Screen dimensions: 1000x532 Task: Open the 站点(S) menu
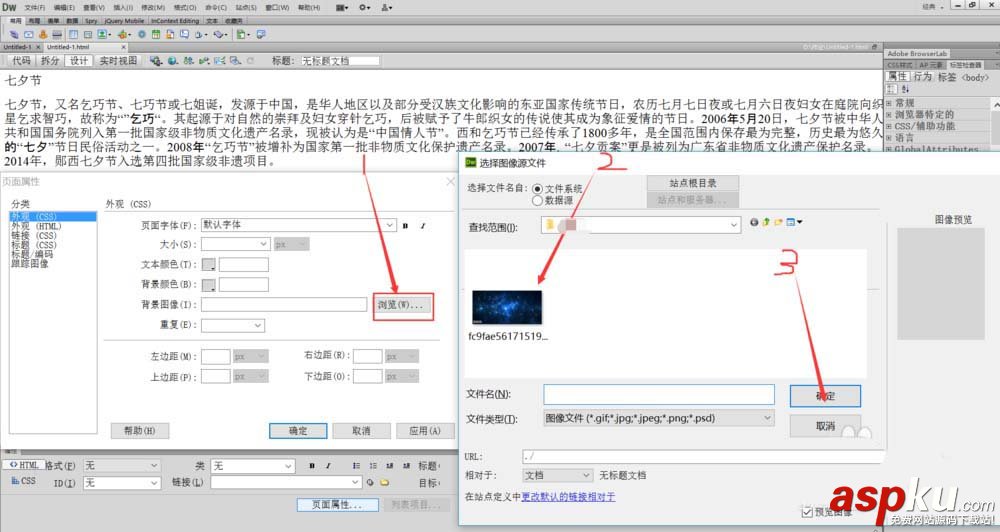pos(246,8)
